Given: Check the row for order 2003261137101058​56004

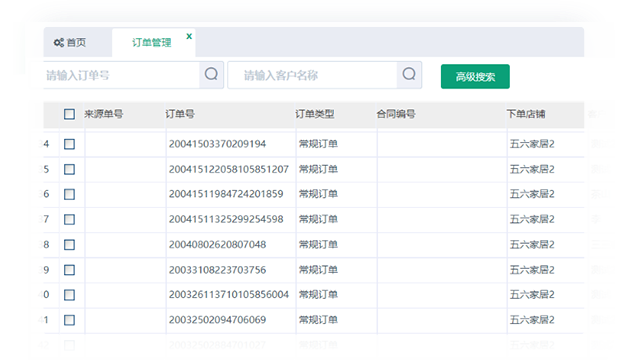Looking at the screenshot, I should (x=69, y=295).
